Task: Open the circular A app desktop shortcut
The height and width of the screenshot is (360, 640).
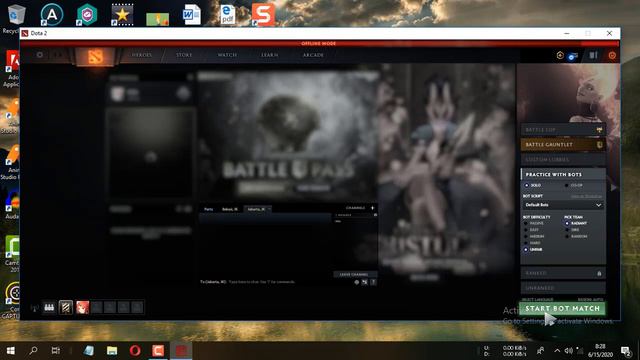Action: [x=52, y=15]
